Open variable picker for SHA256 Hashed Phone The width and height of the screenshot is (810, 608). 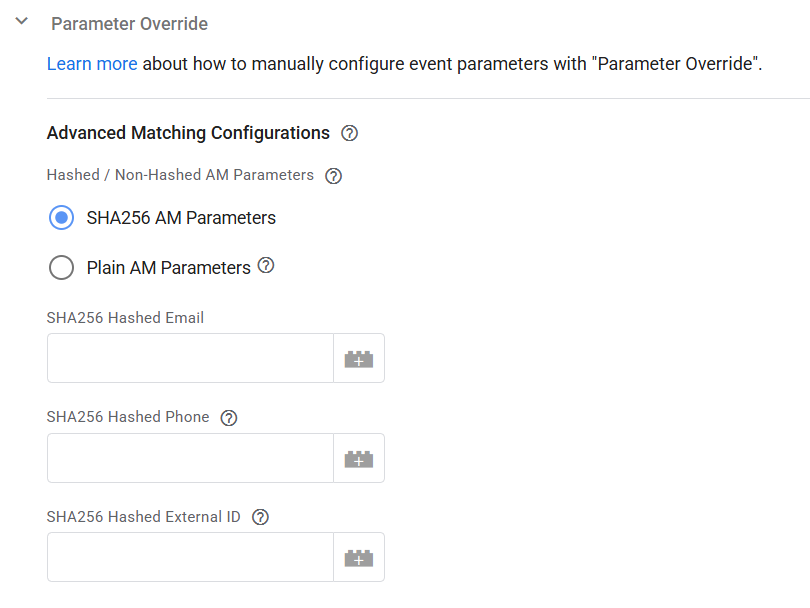click(359, 458)
